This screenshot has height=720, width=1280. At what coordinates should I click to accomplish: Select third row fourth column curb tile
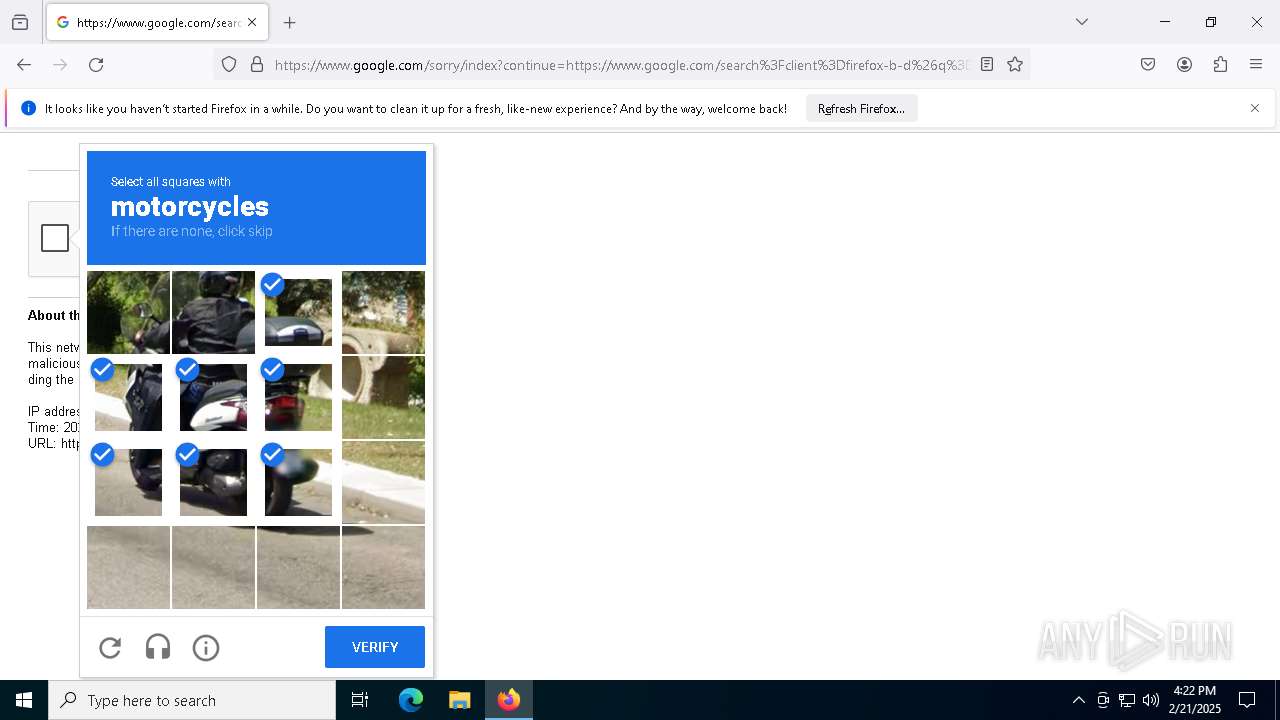(x=383, y=482)
